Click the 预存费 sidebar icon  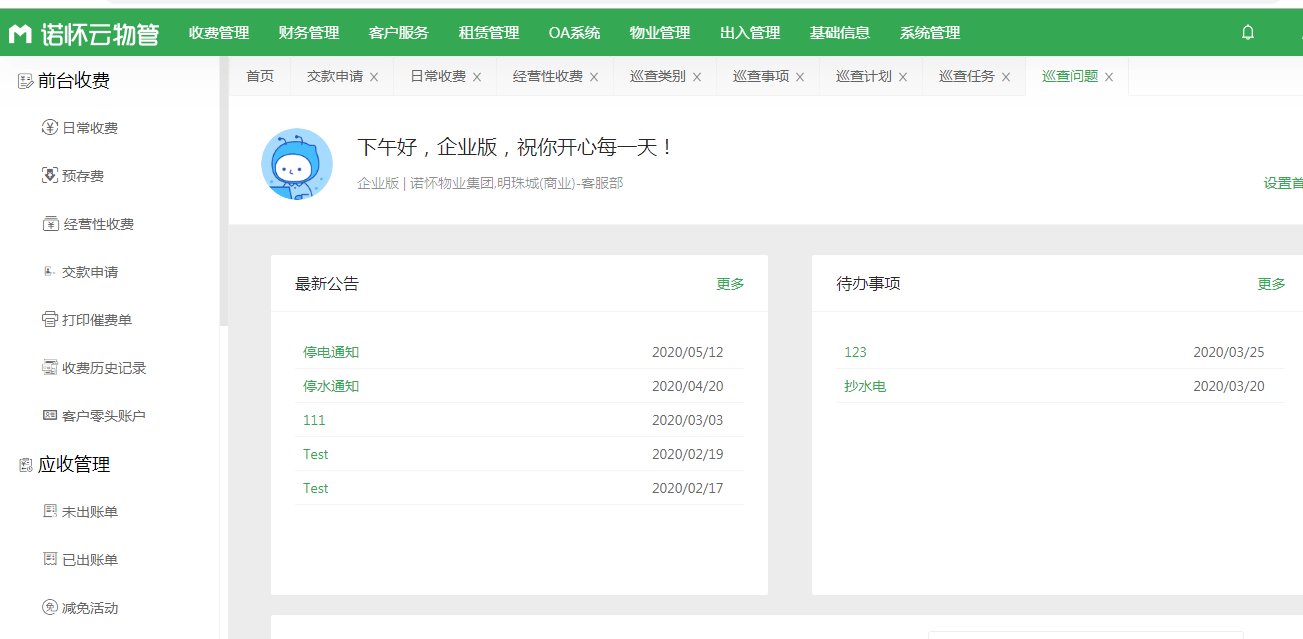tap(50, 176)
